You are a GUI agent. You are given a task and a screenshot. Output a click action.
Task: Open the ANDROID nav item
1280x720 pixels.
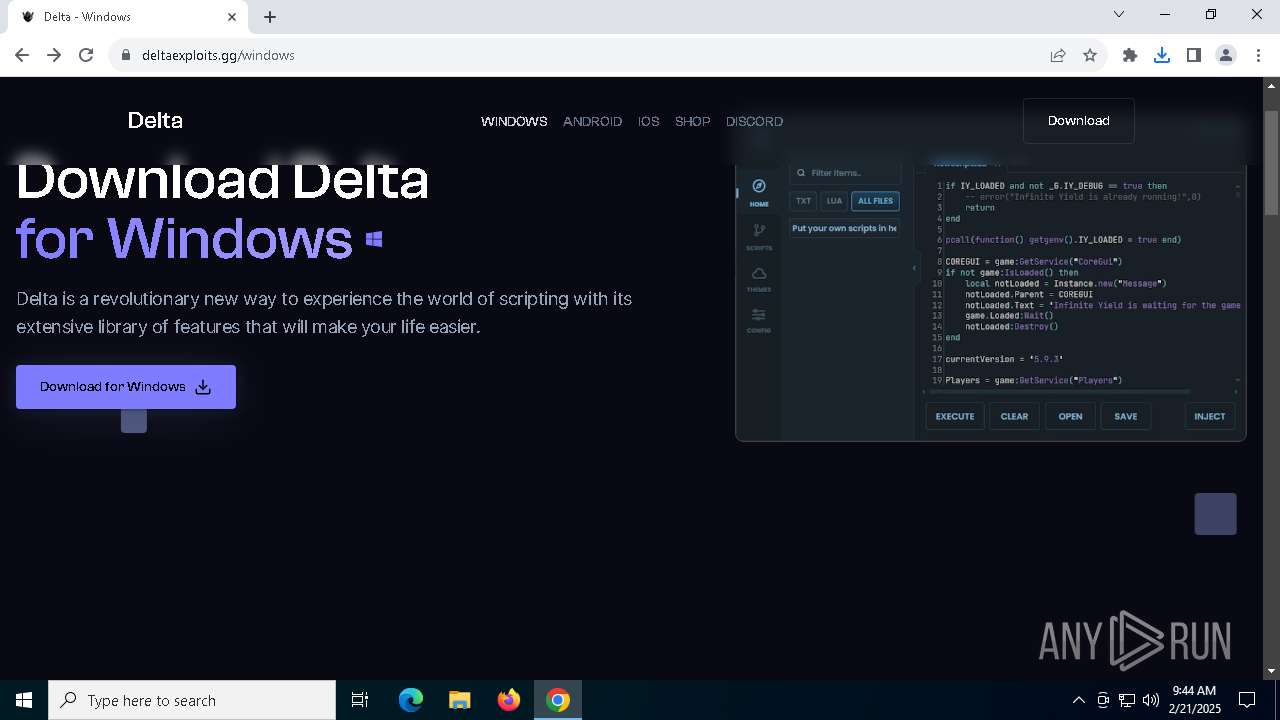click(592, 121)
